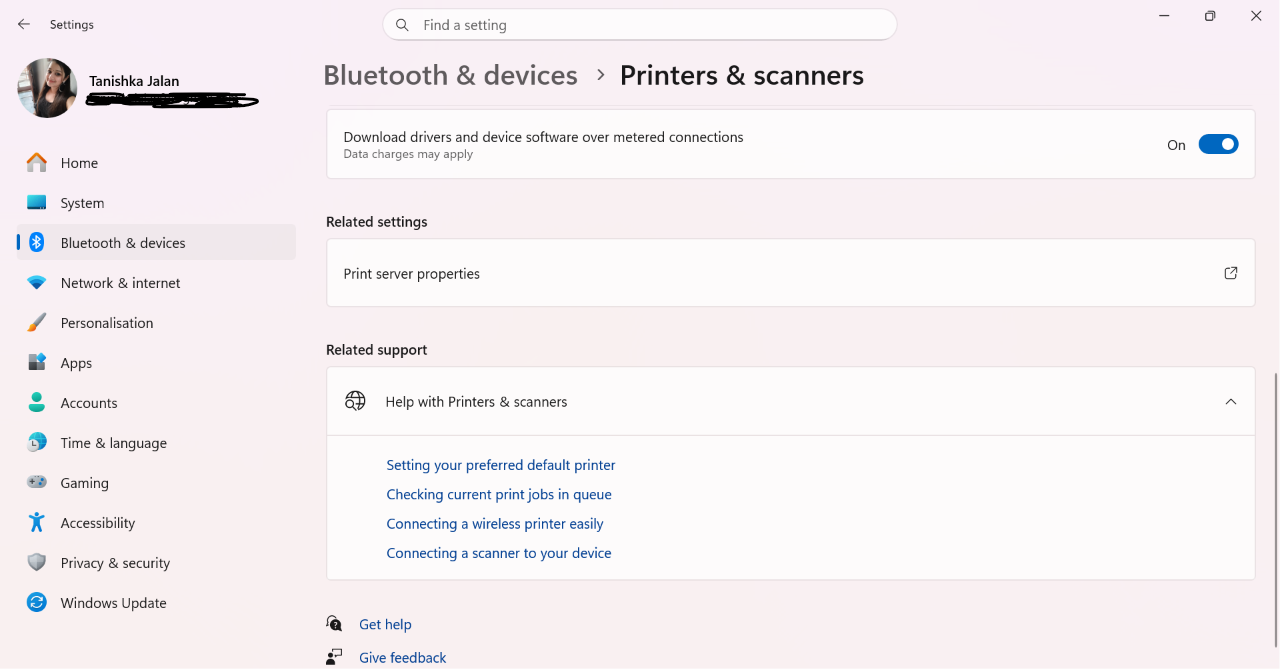Open Privacy & security settings
Screen dimensions: 1280x669
tap(156, 563)
